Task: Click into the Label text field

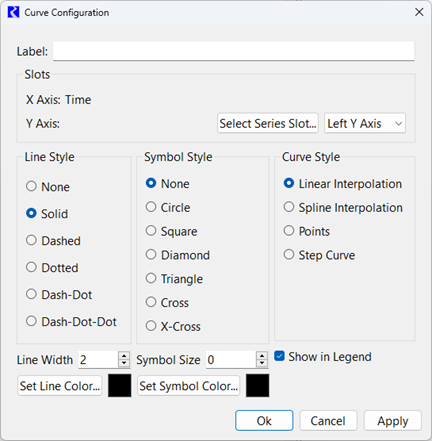Action: (x=234, y=51)
